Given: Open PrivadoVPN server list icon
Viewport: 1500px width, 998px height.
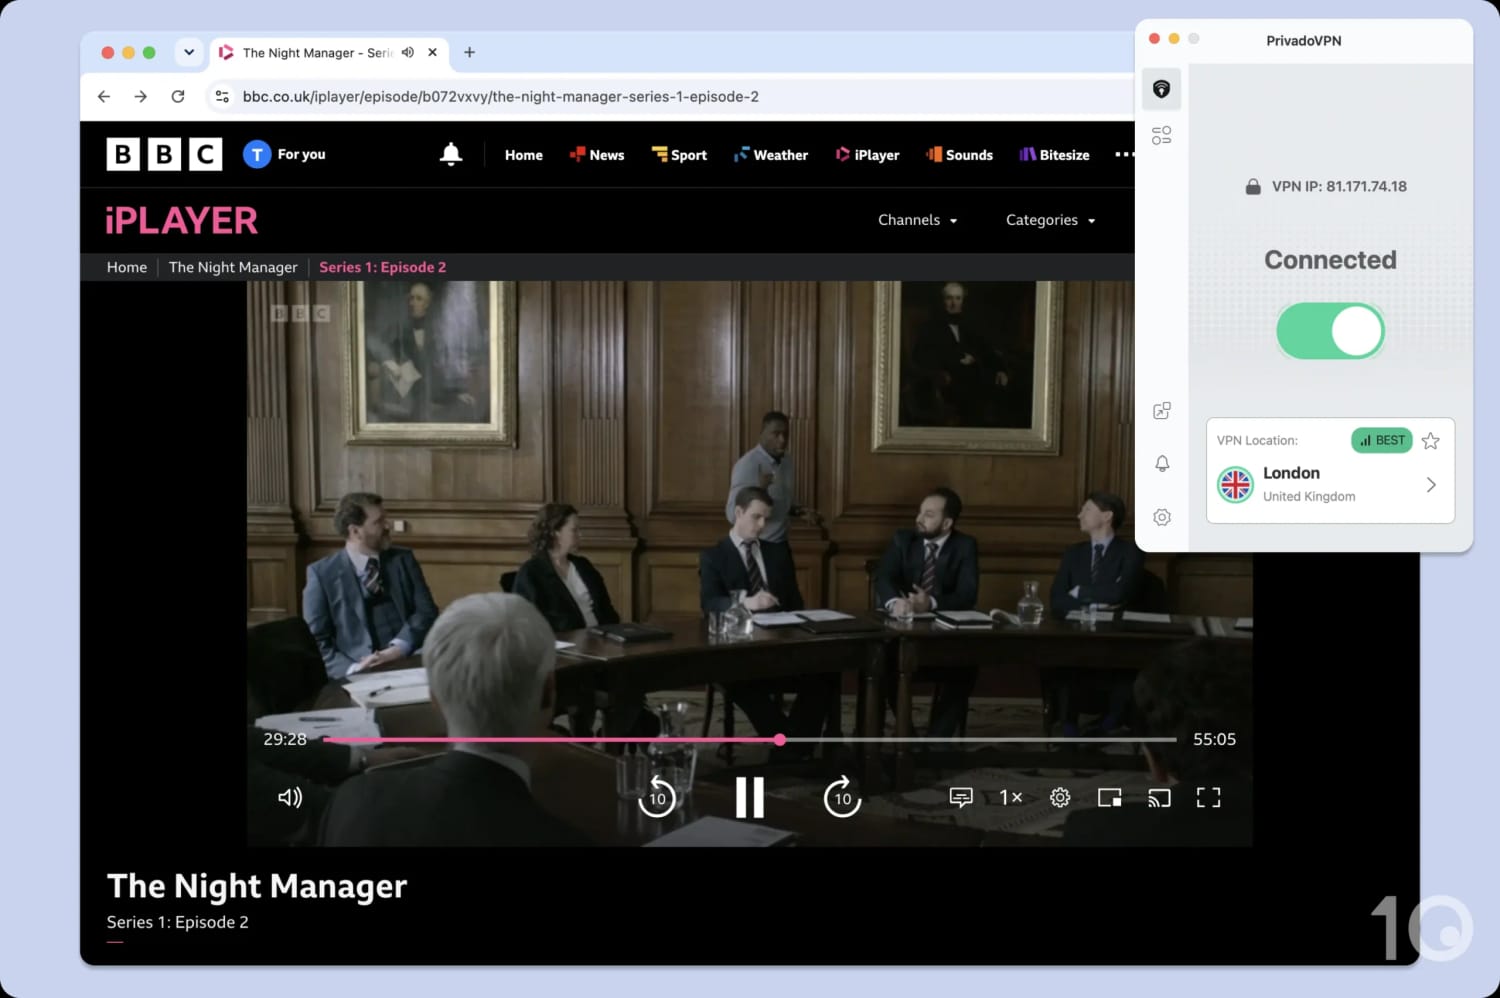Looking at the screenshot, I should coord(1161,135).
